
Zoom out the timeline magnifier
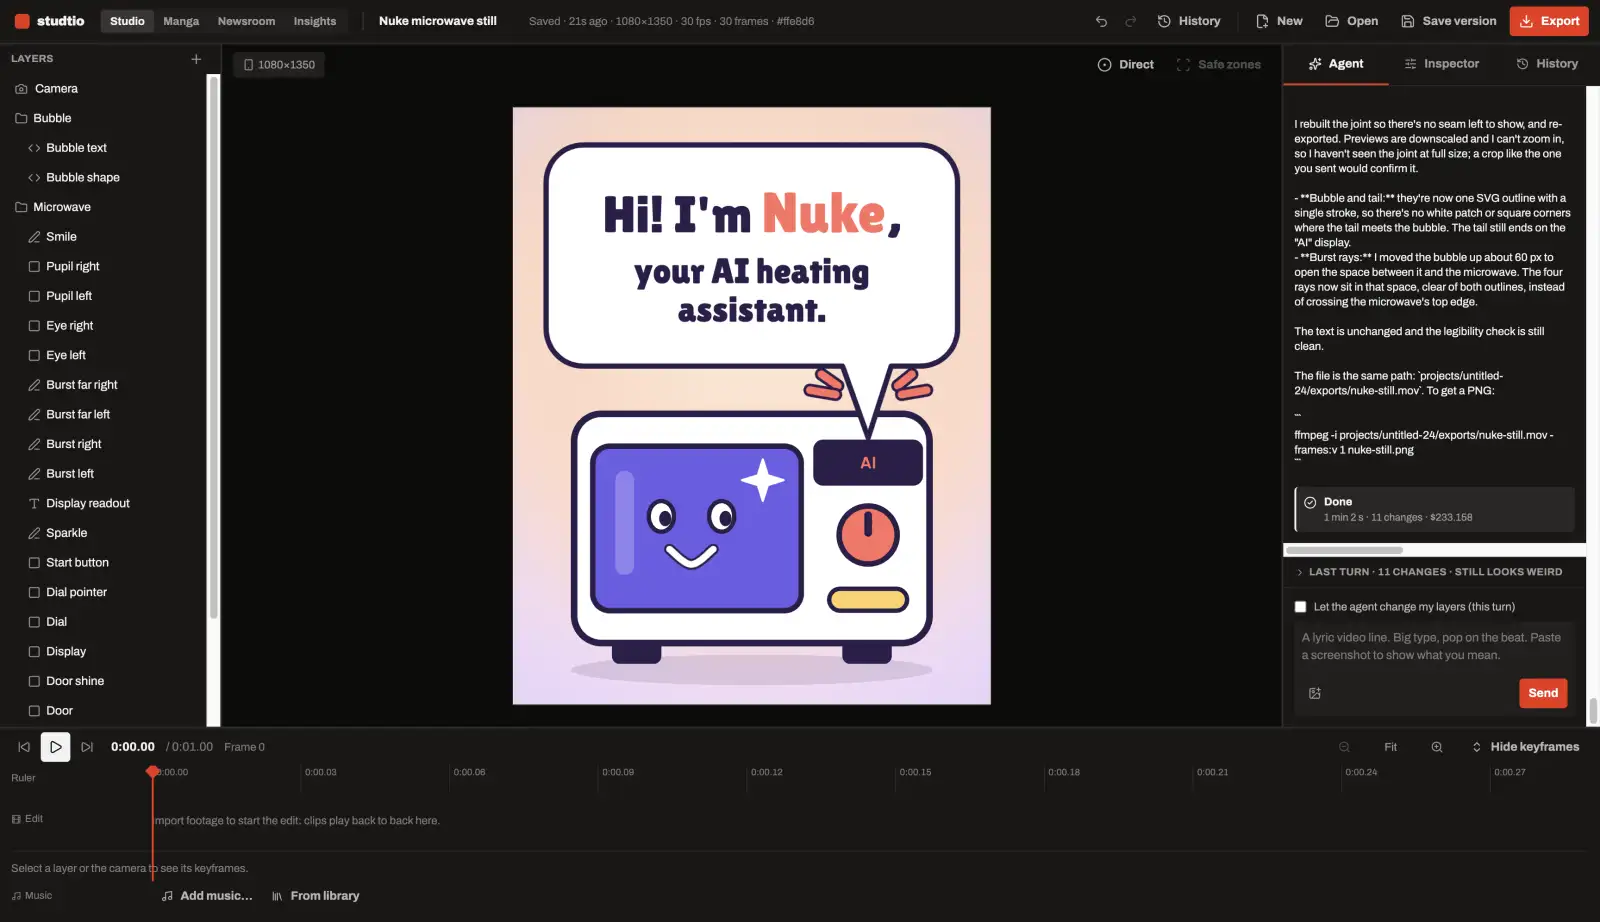(x=1344, y=747)
